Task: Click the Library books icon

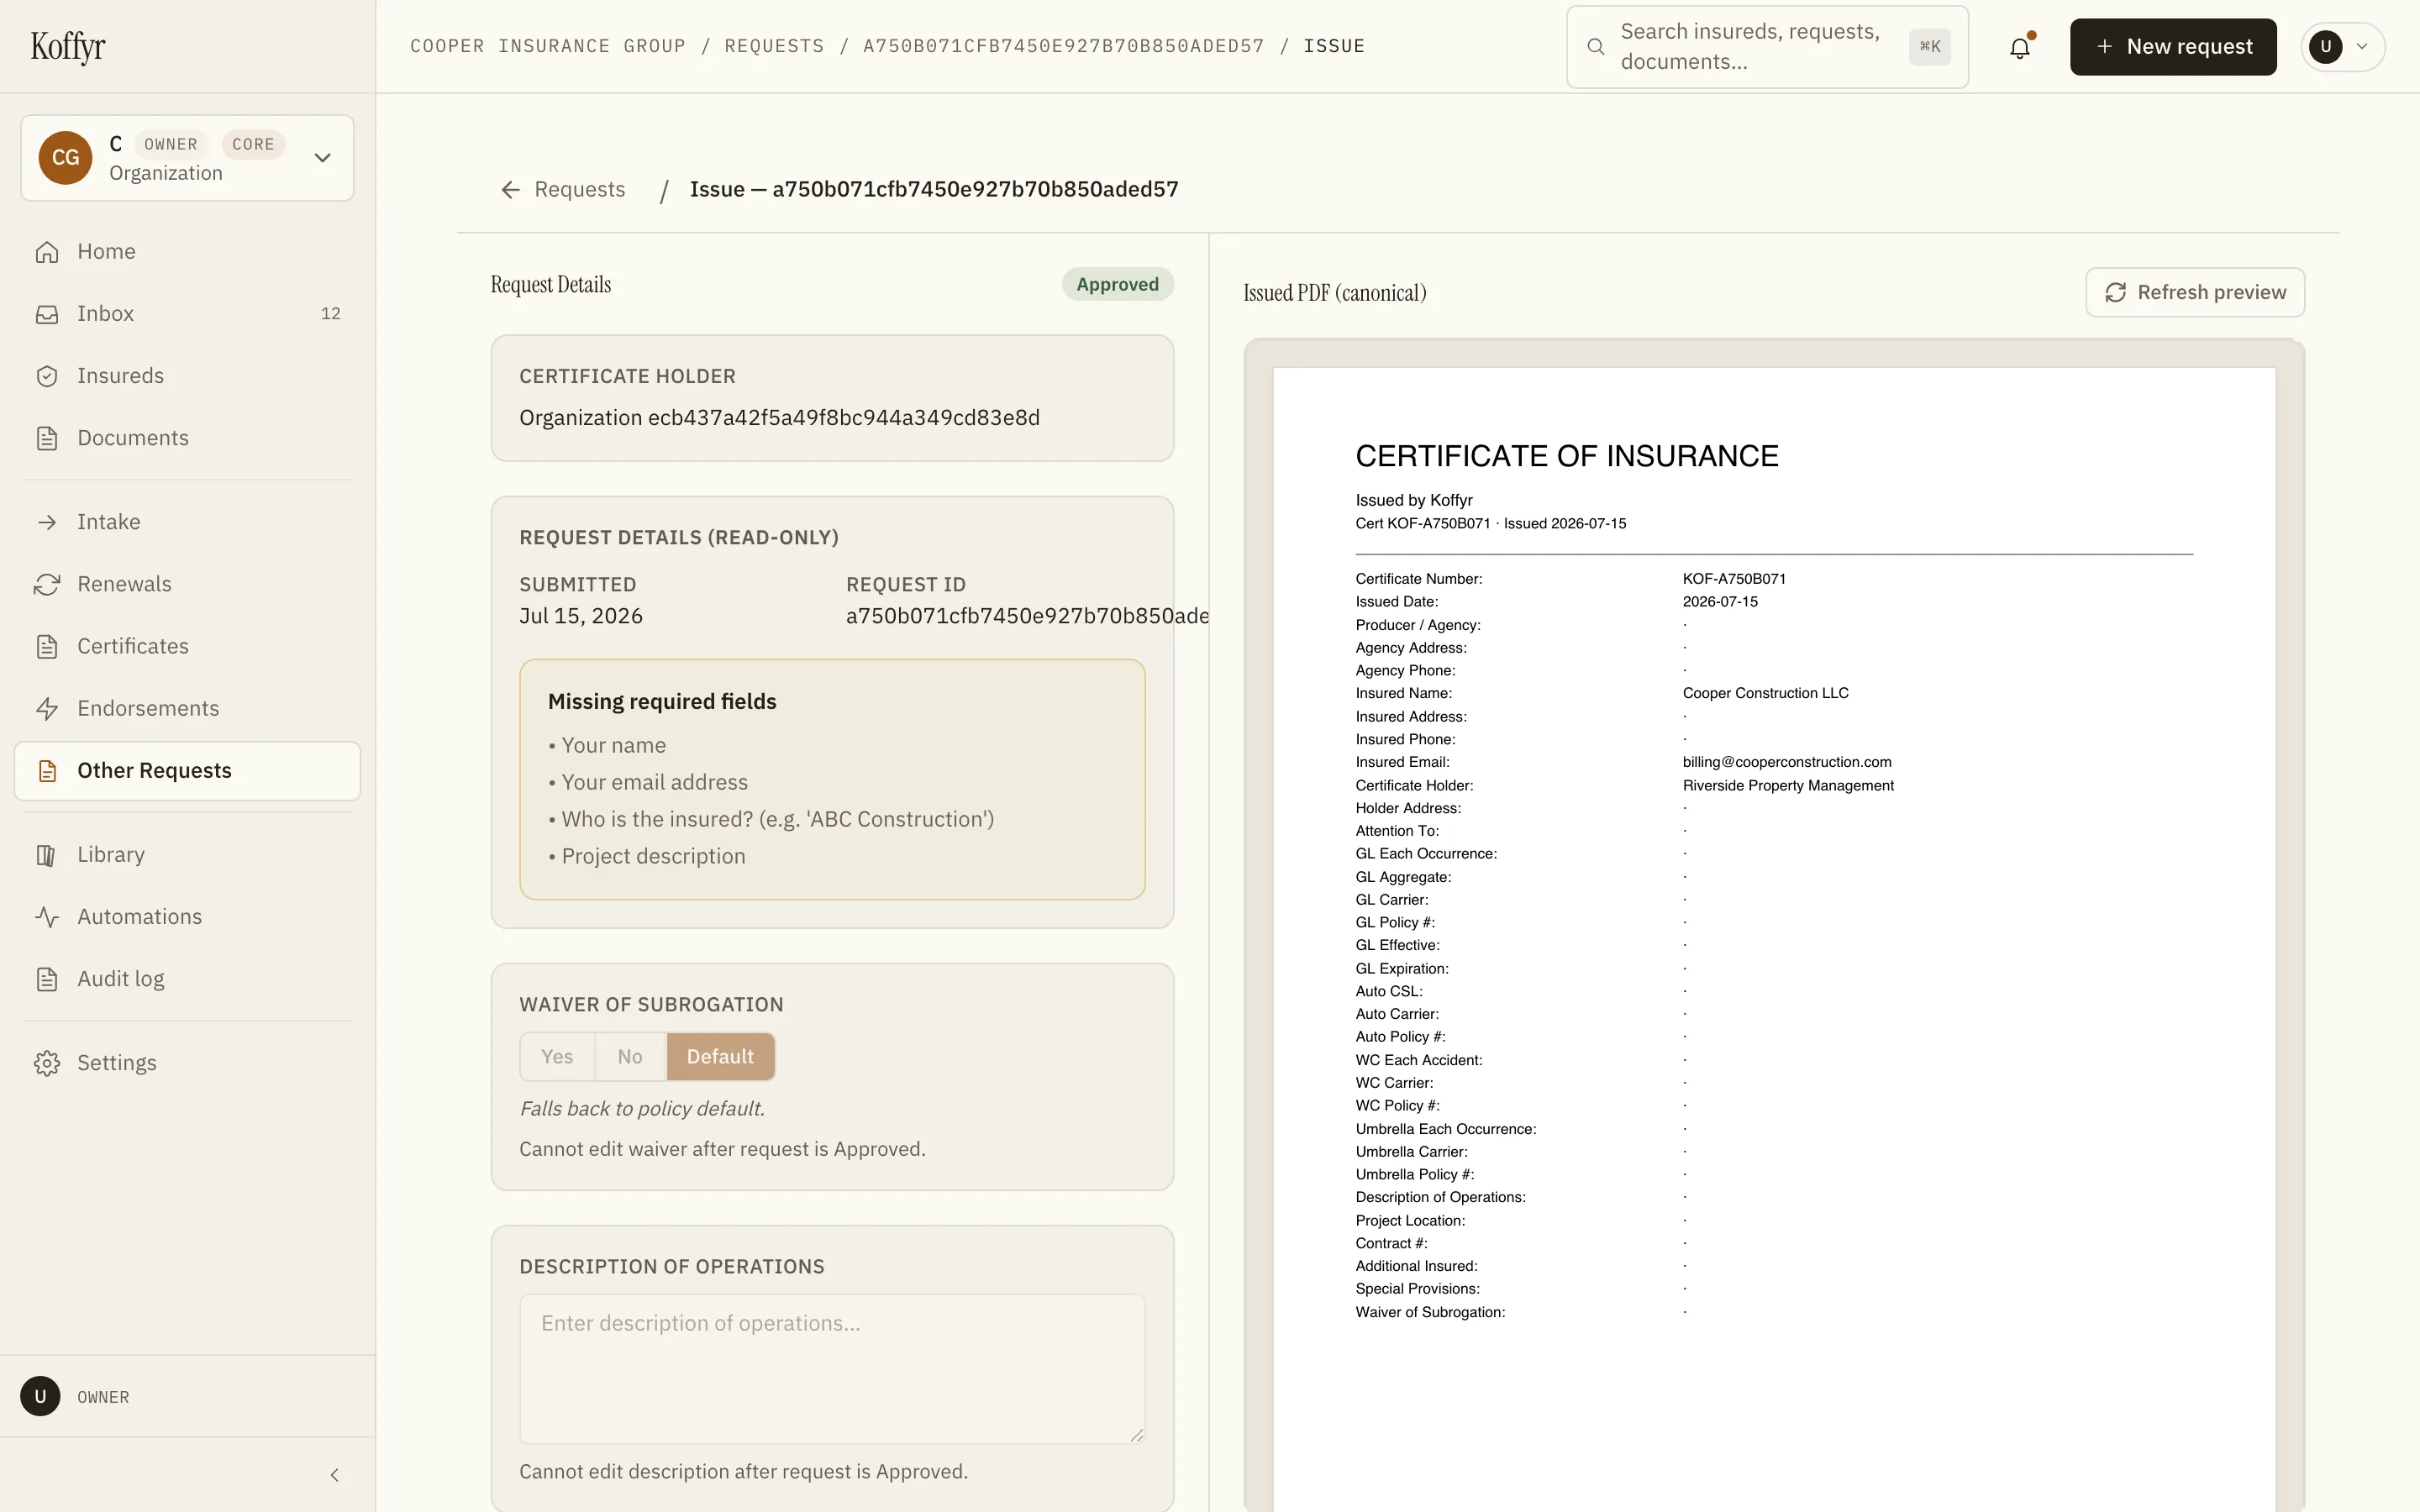Action: [x=47, y=855]
